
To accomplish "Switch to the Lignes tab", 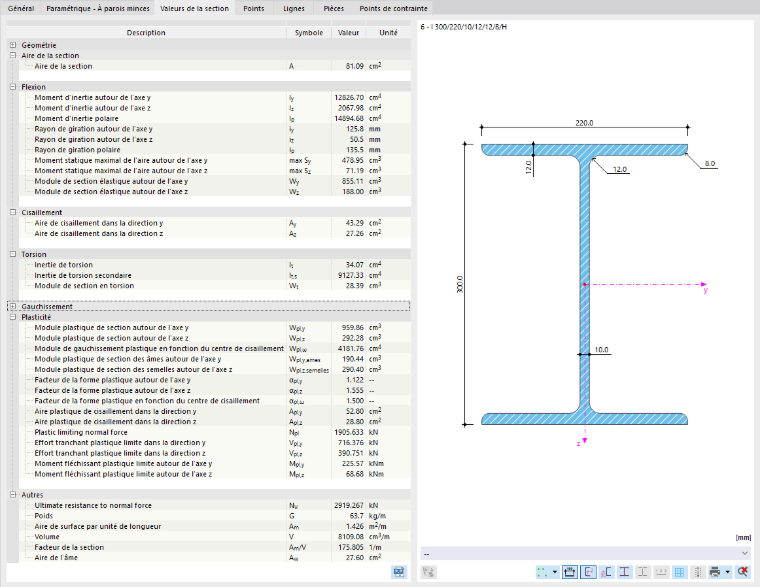I will point(294,8).
